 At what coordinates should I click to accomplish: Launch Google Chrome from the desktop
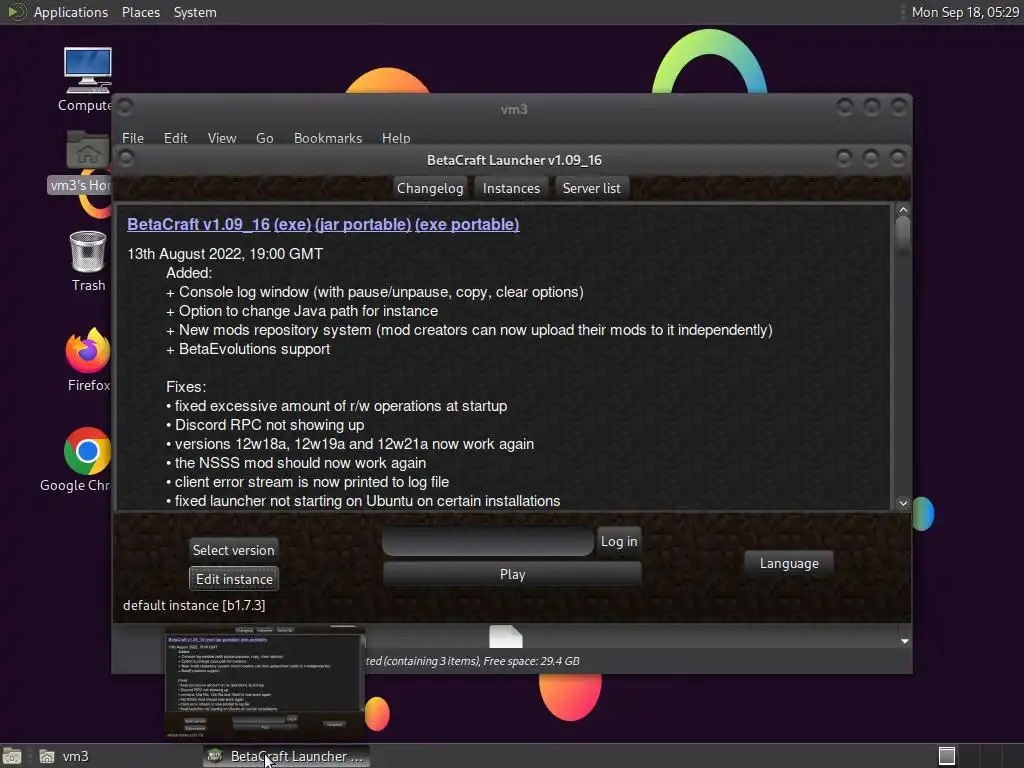(x=78, y=460)
